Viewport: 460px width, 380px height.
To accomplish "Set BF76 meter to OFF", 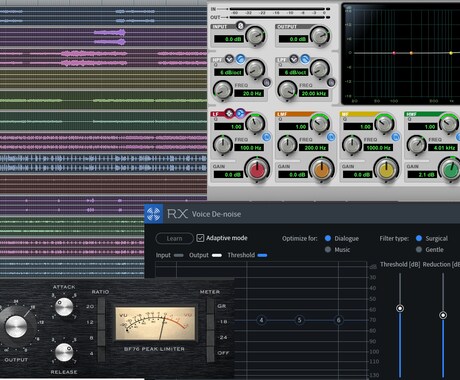I will click(x=210, y=353).
